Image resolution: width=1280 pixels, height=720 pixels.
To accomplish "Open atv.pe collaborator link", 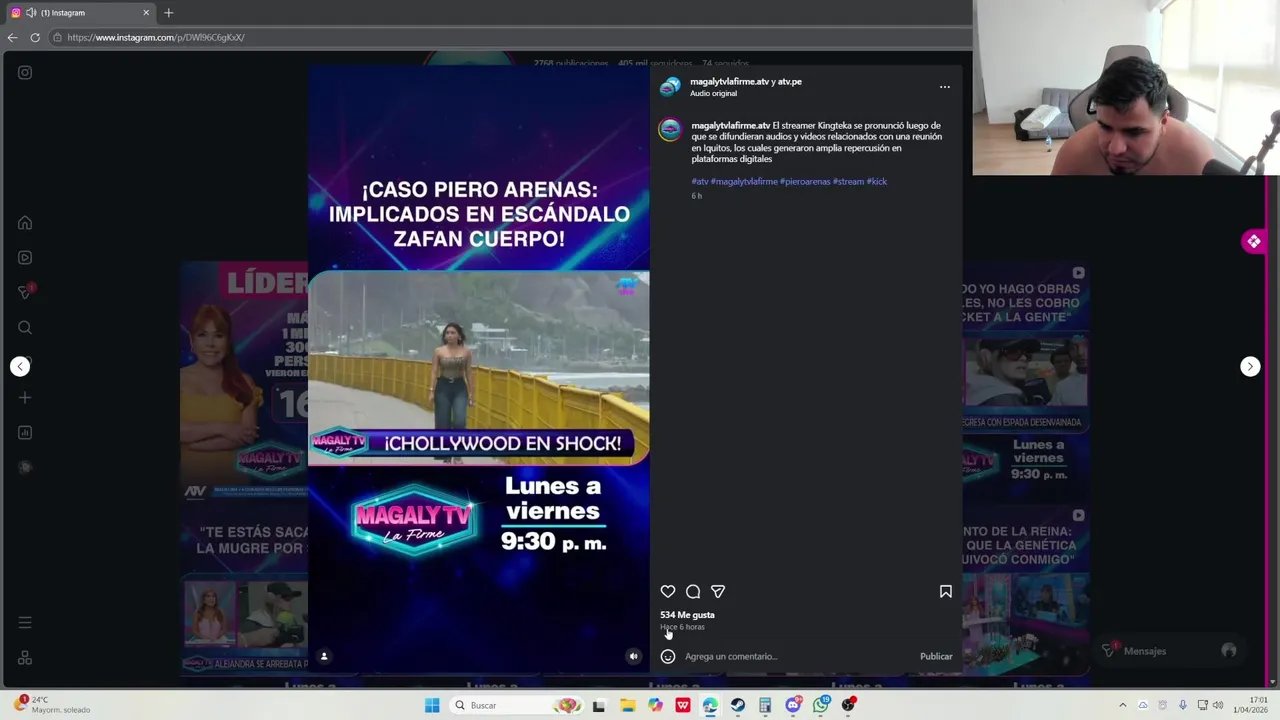I will (790, 81).
